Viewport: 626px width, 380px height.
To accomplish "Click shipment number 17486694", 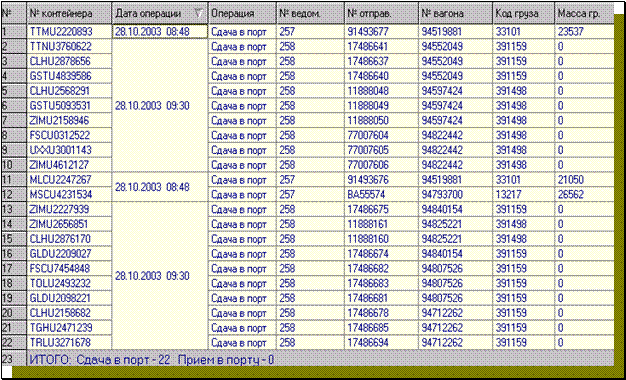I will click(368, 342).
